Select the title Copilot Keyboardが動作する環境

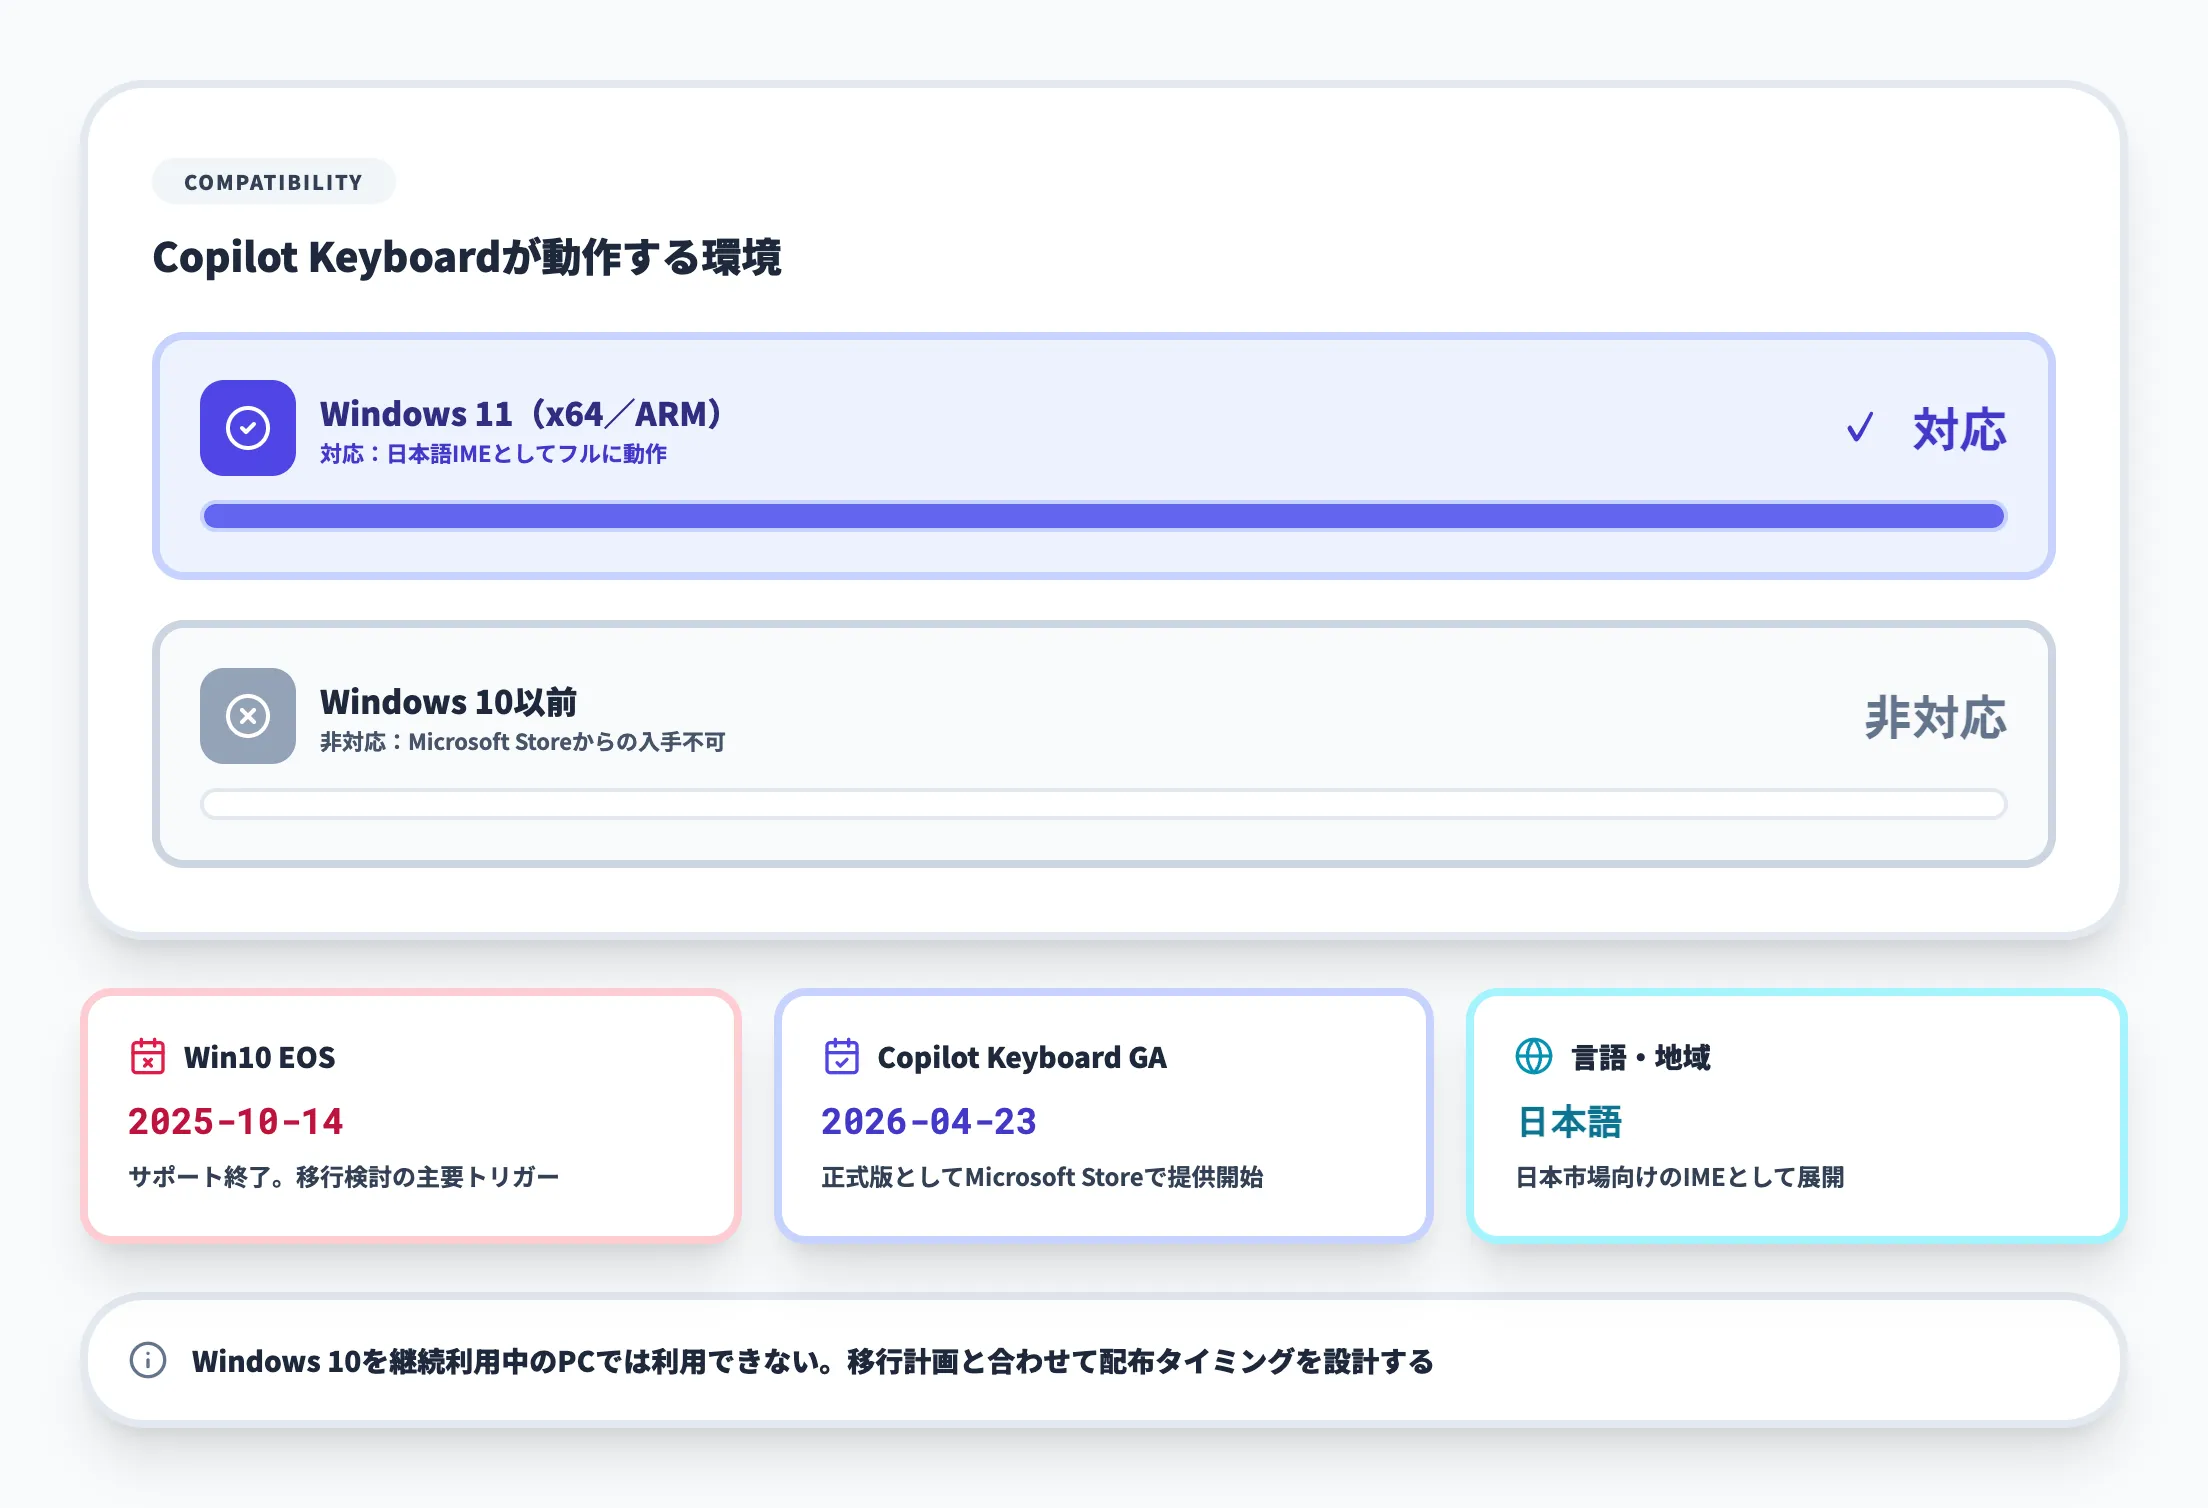coord(470,256)
